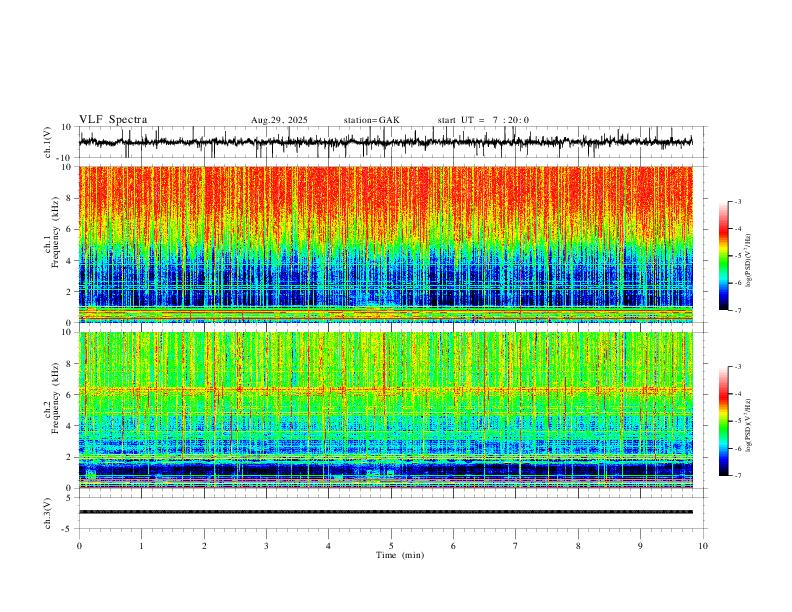Screen dimensions: 792x612
Task: Click the ch.2 'Frequency (kHz)' axis label
Action: [56, 397]
